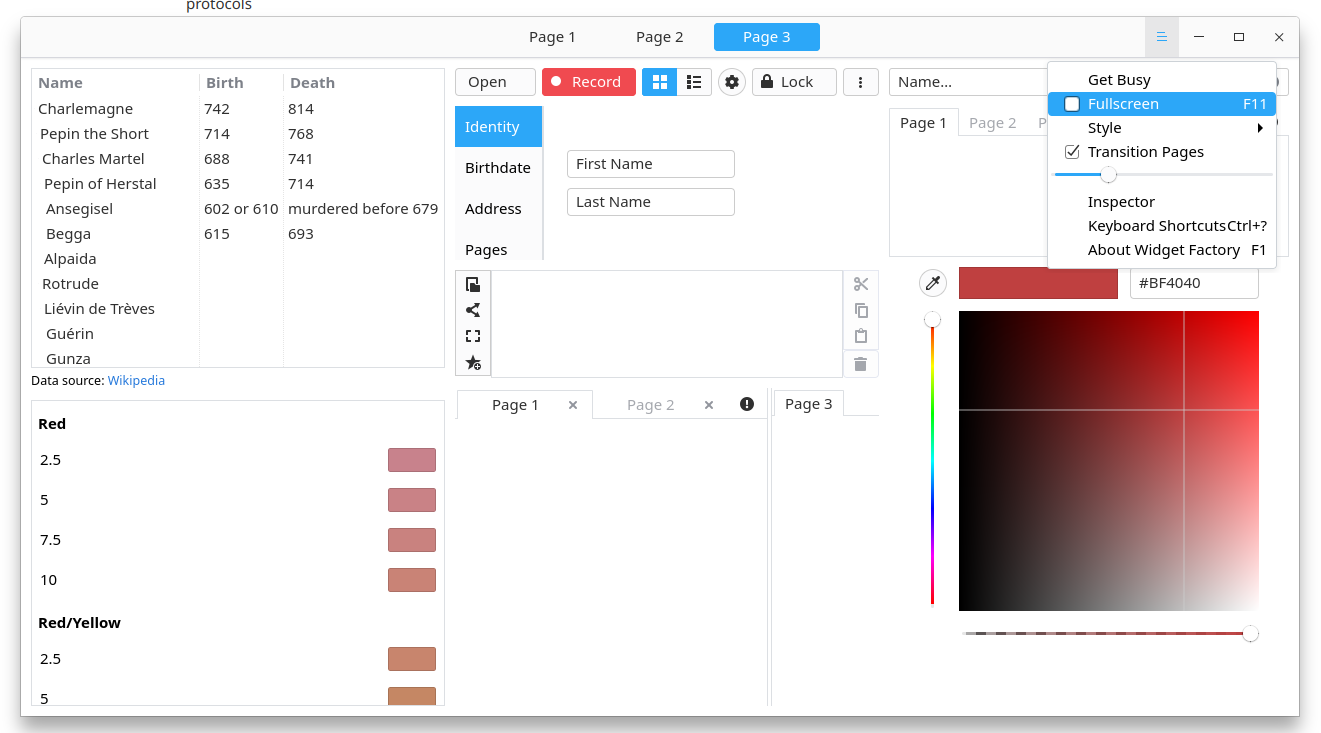Screen dimensions: 1321x733
Task: Click the share icon in side toolbar
Action: pyautogui.click(x=473, y=310)
